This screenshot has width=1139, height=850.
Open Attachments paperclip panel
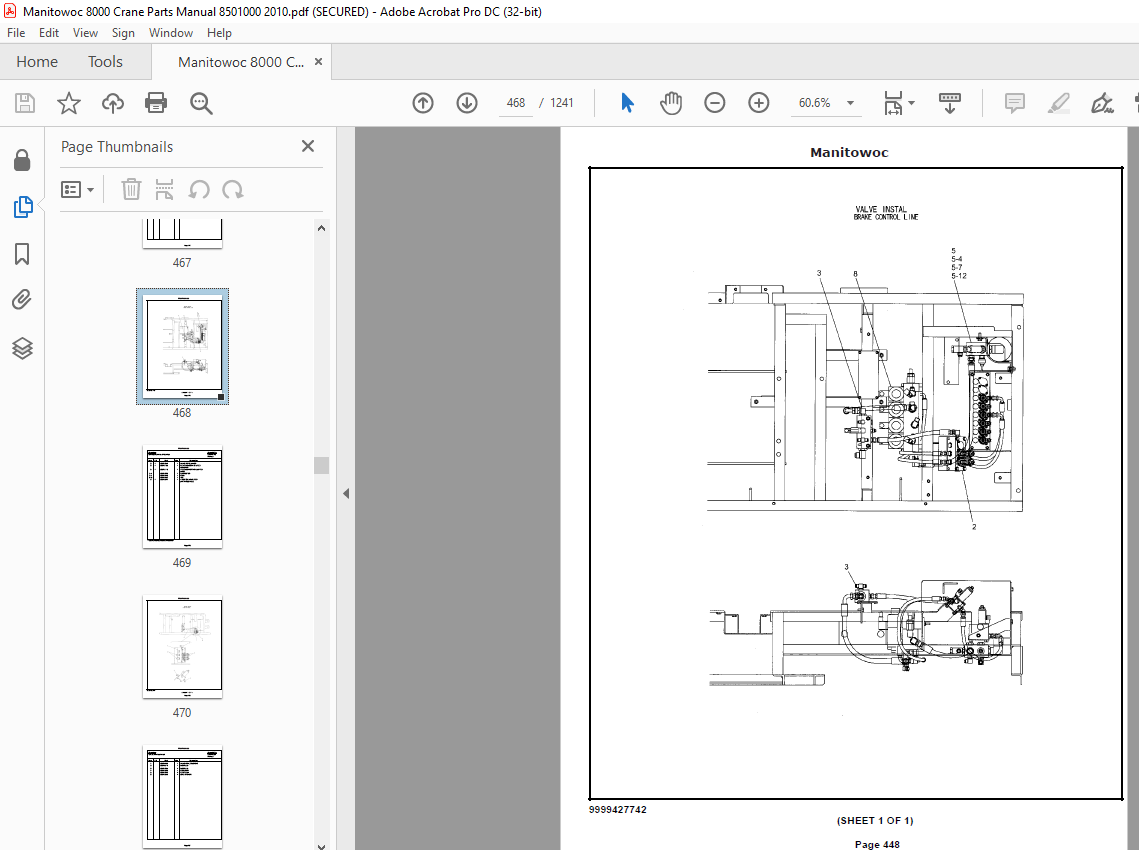[23, 299]
